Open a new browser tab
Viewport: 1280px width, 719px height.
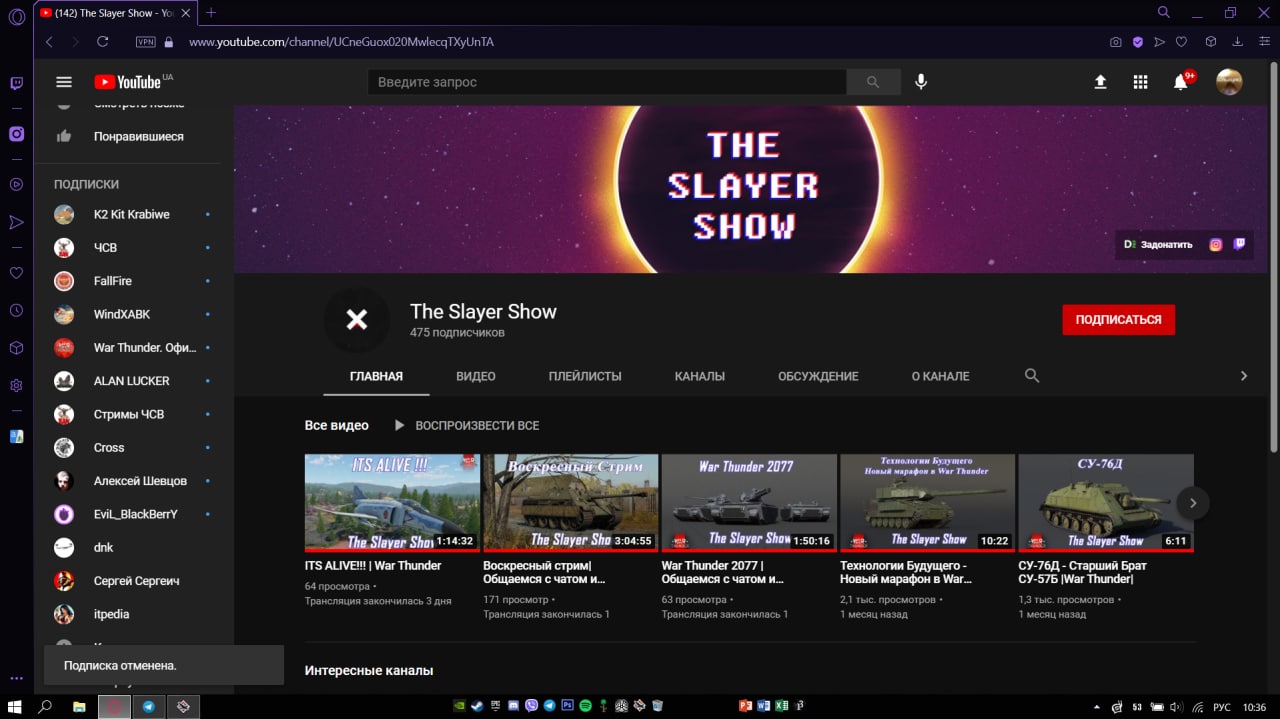[x=211, y=13]
